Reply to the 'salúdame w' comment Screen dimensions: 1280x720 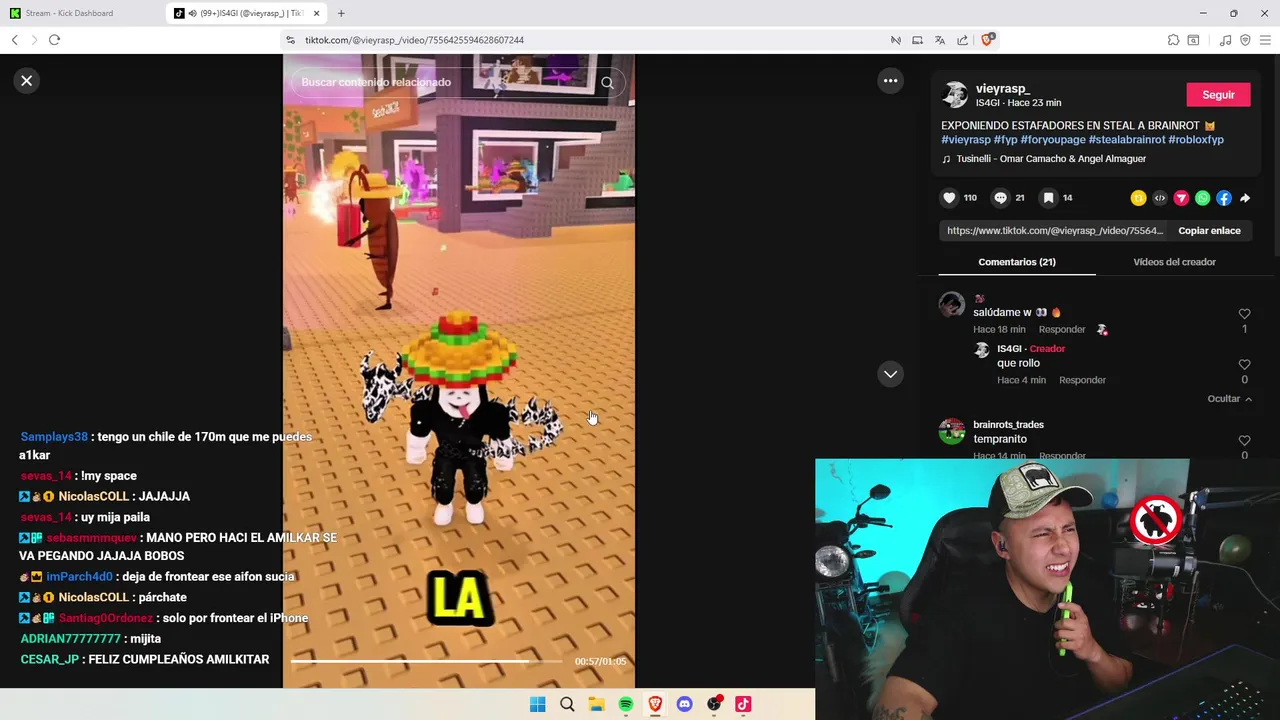(x=1061, y=330)
